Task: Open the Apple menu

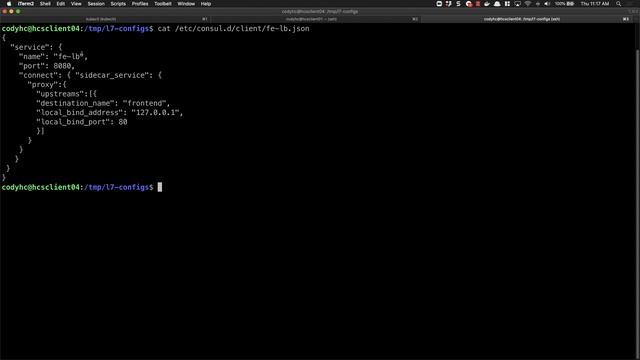Action: [9, 4]
